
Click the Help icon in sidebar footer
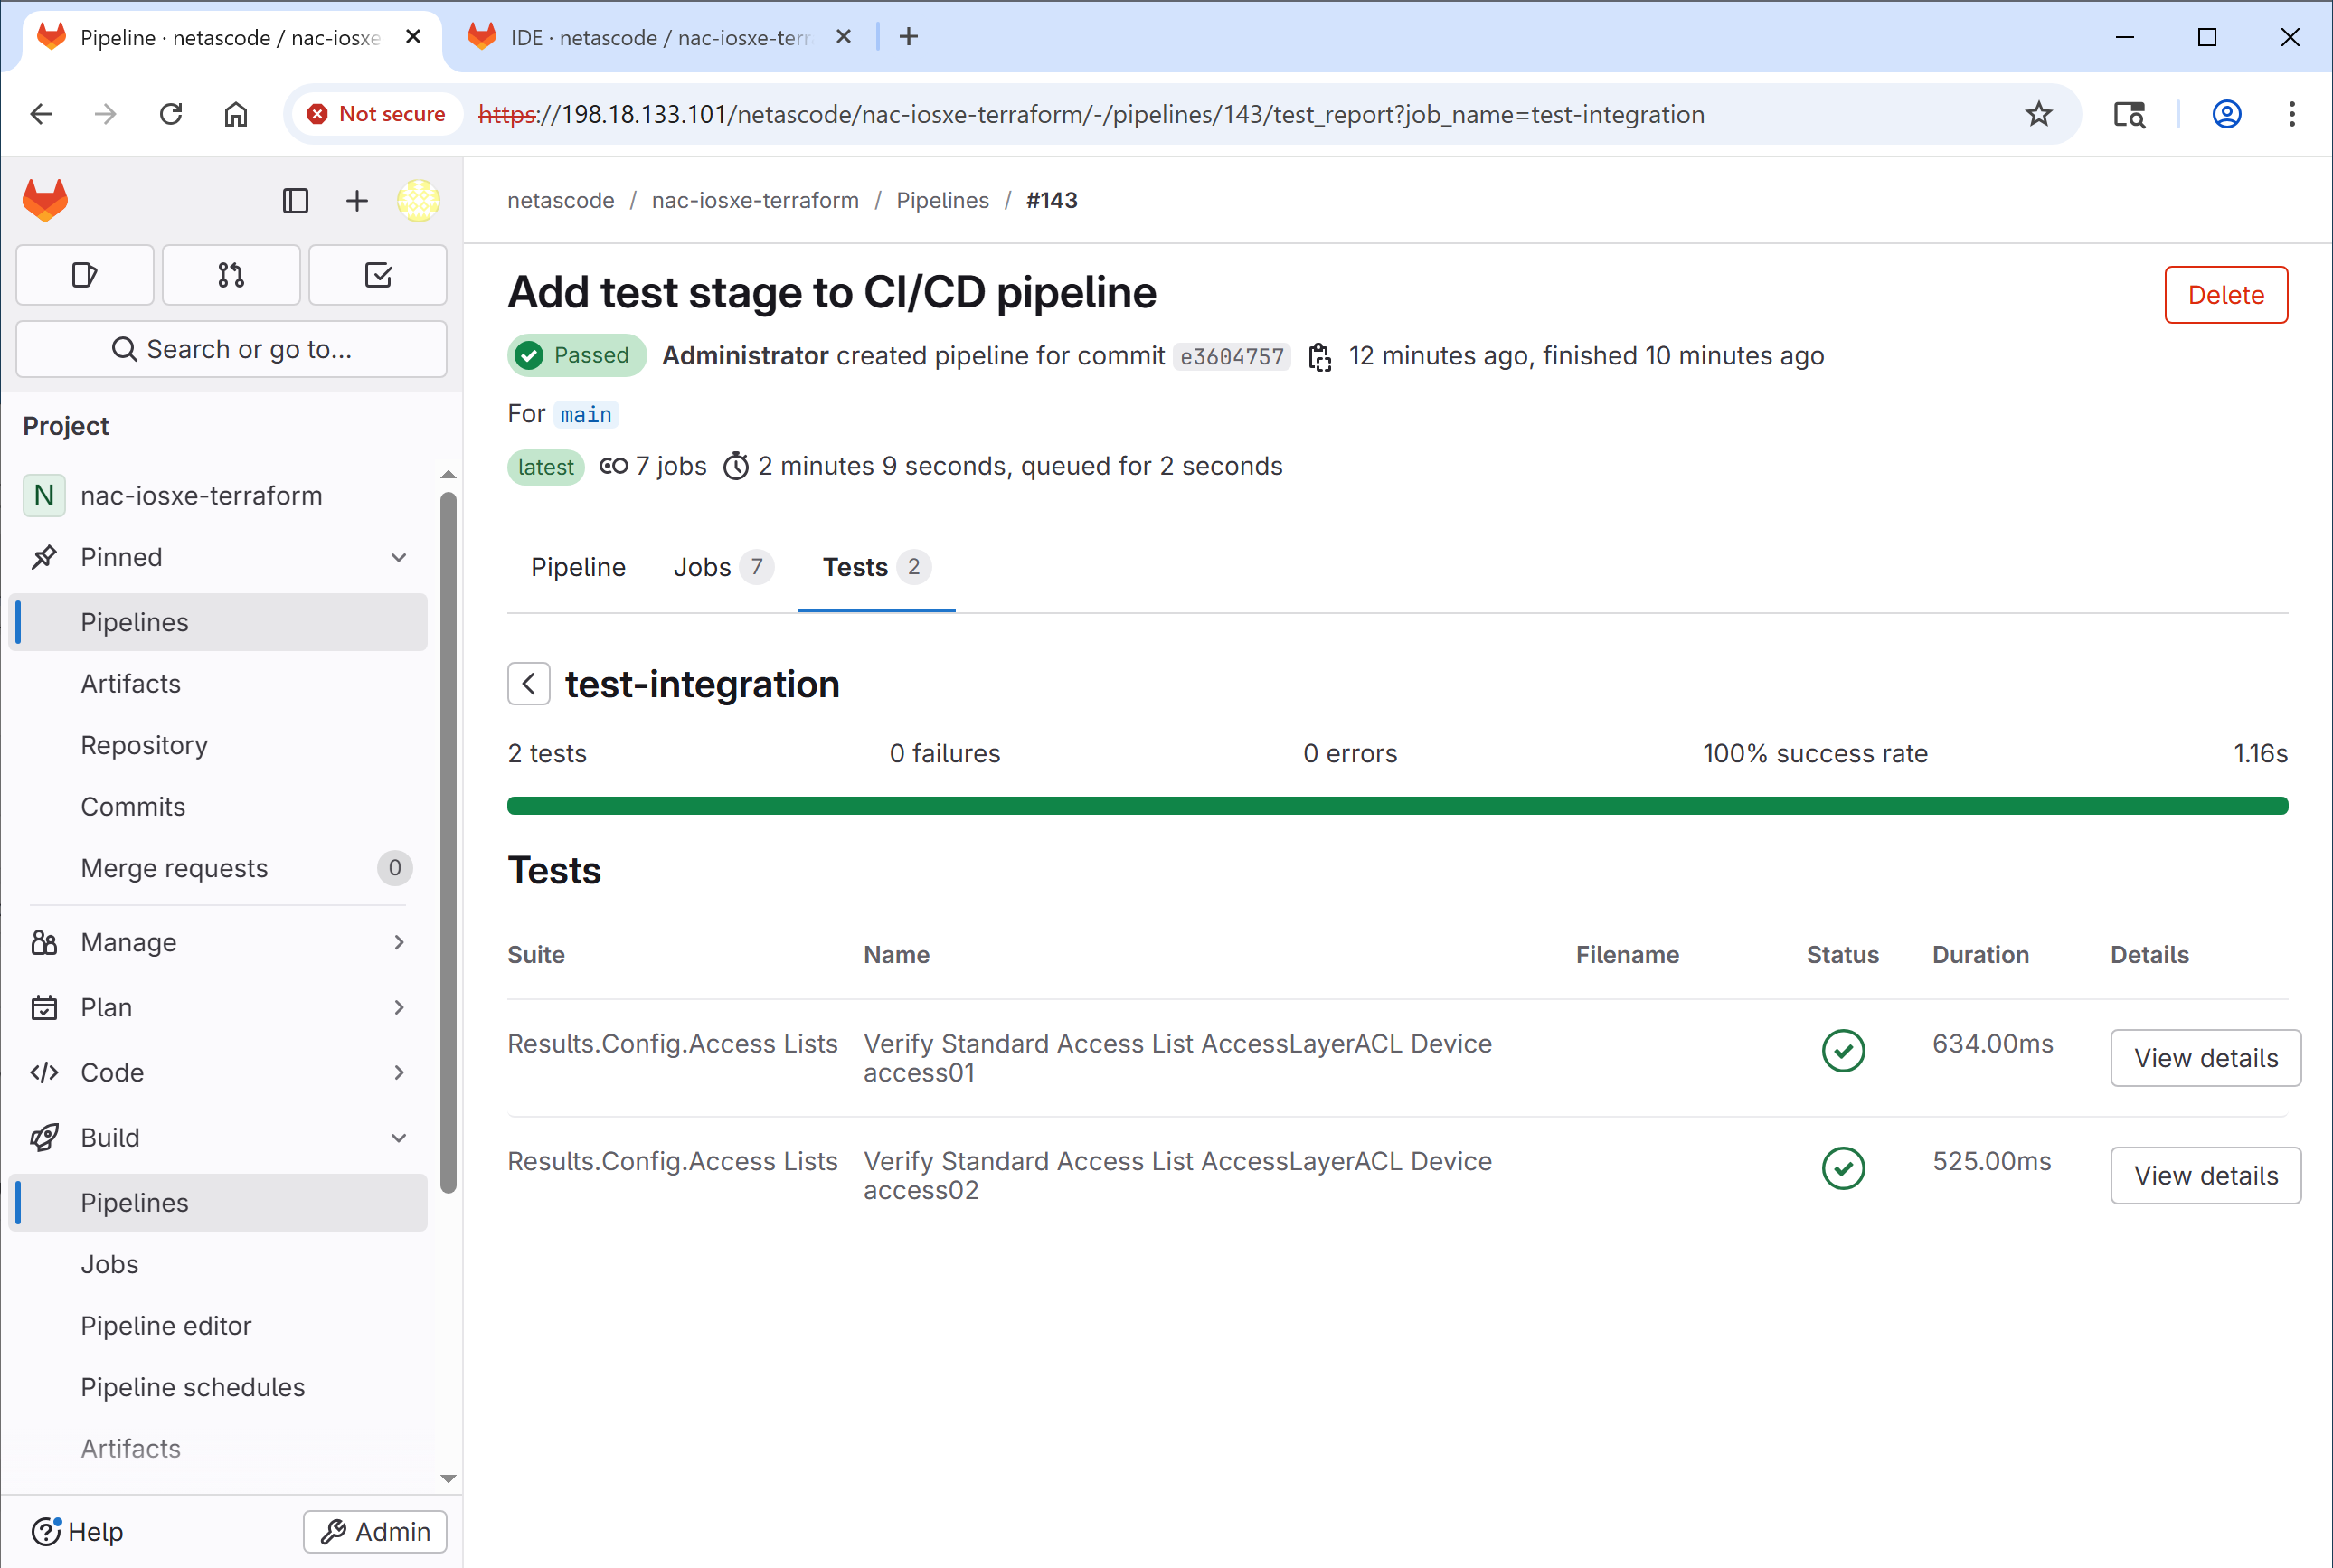click(x=45, y=1531)
